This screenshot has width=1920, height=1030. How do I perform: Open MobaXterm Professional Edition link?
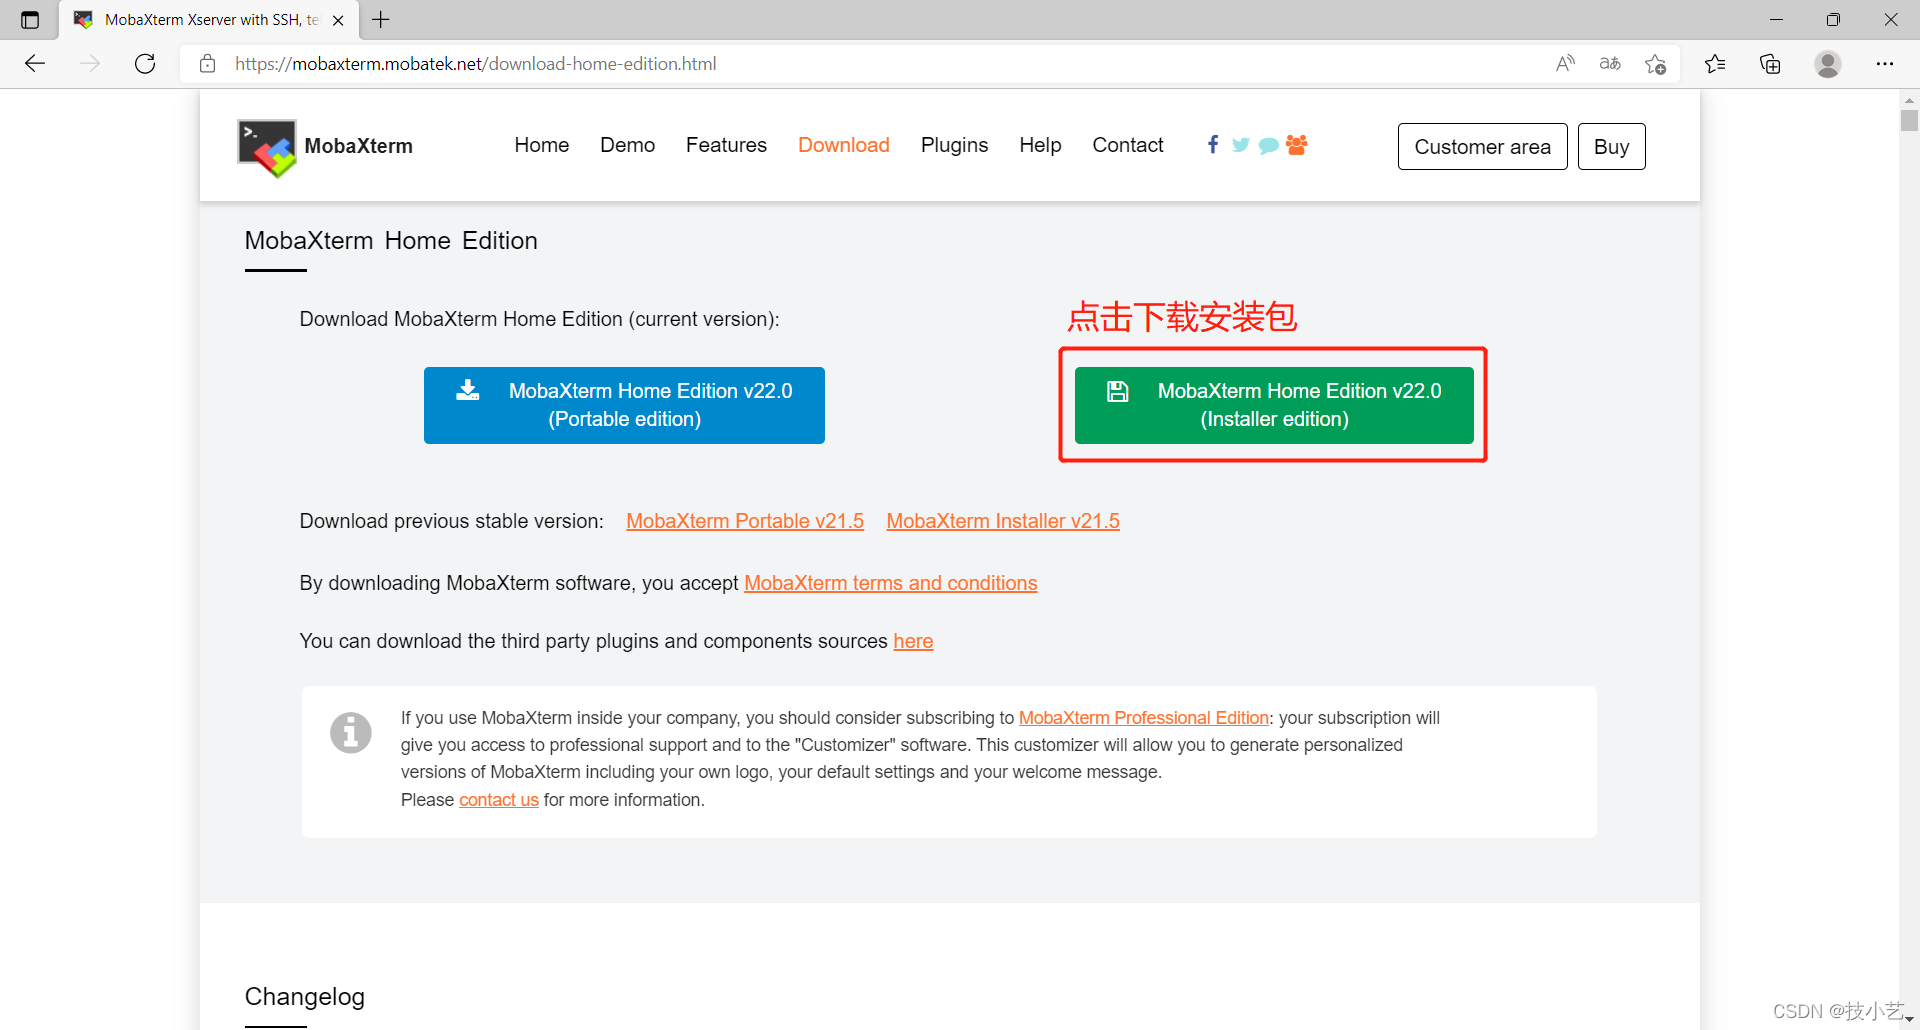point(1144,718)
